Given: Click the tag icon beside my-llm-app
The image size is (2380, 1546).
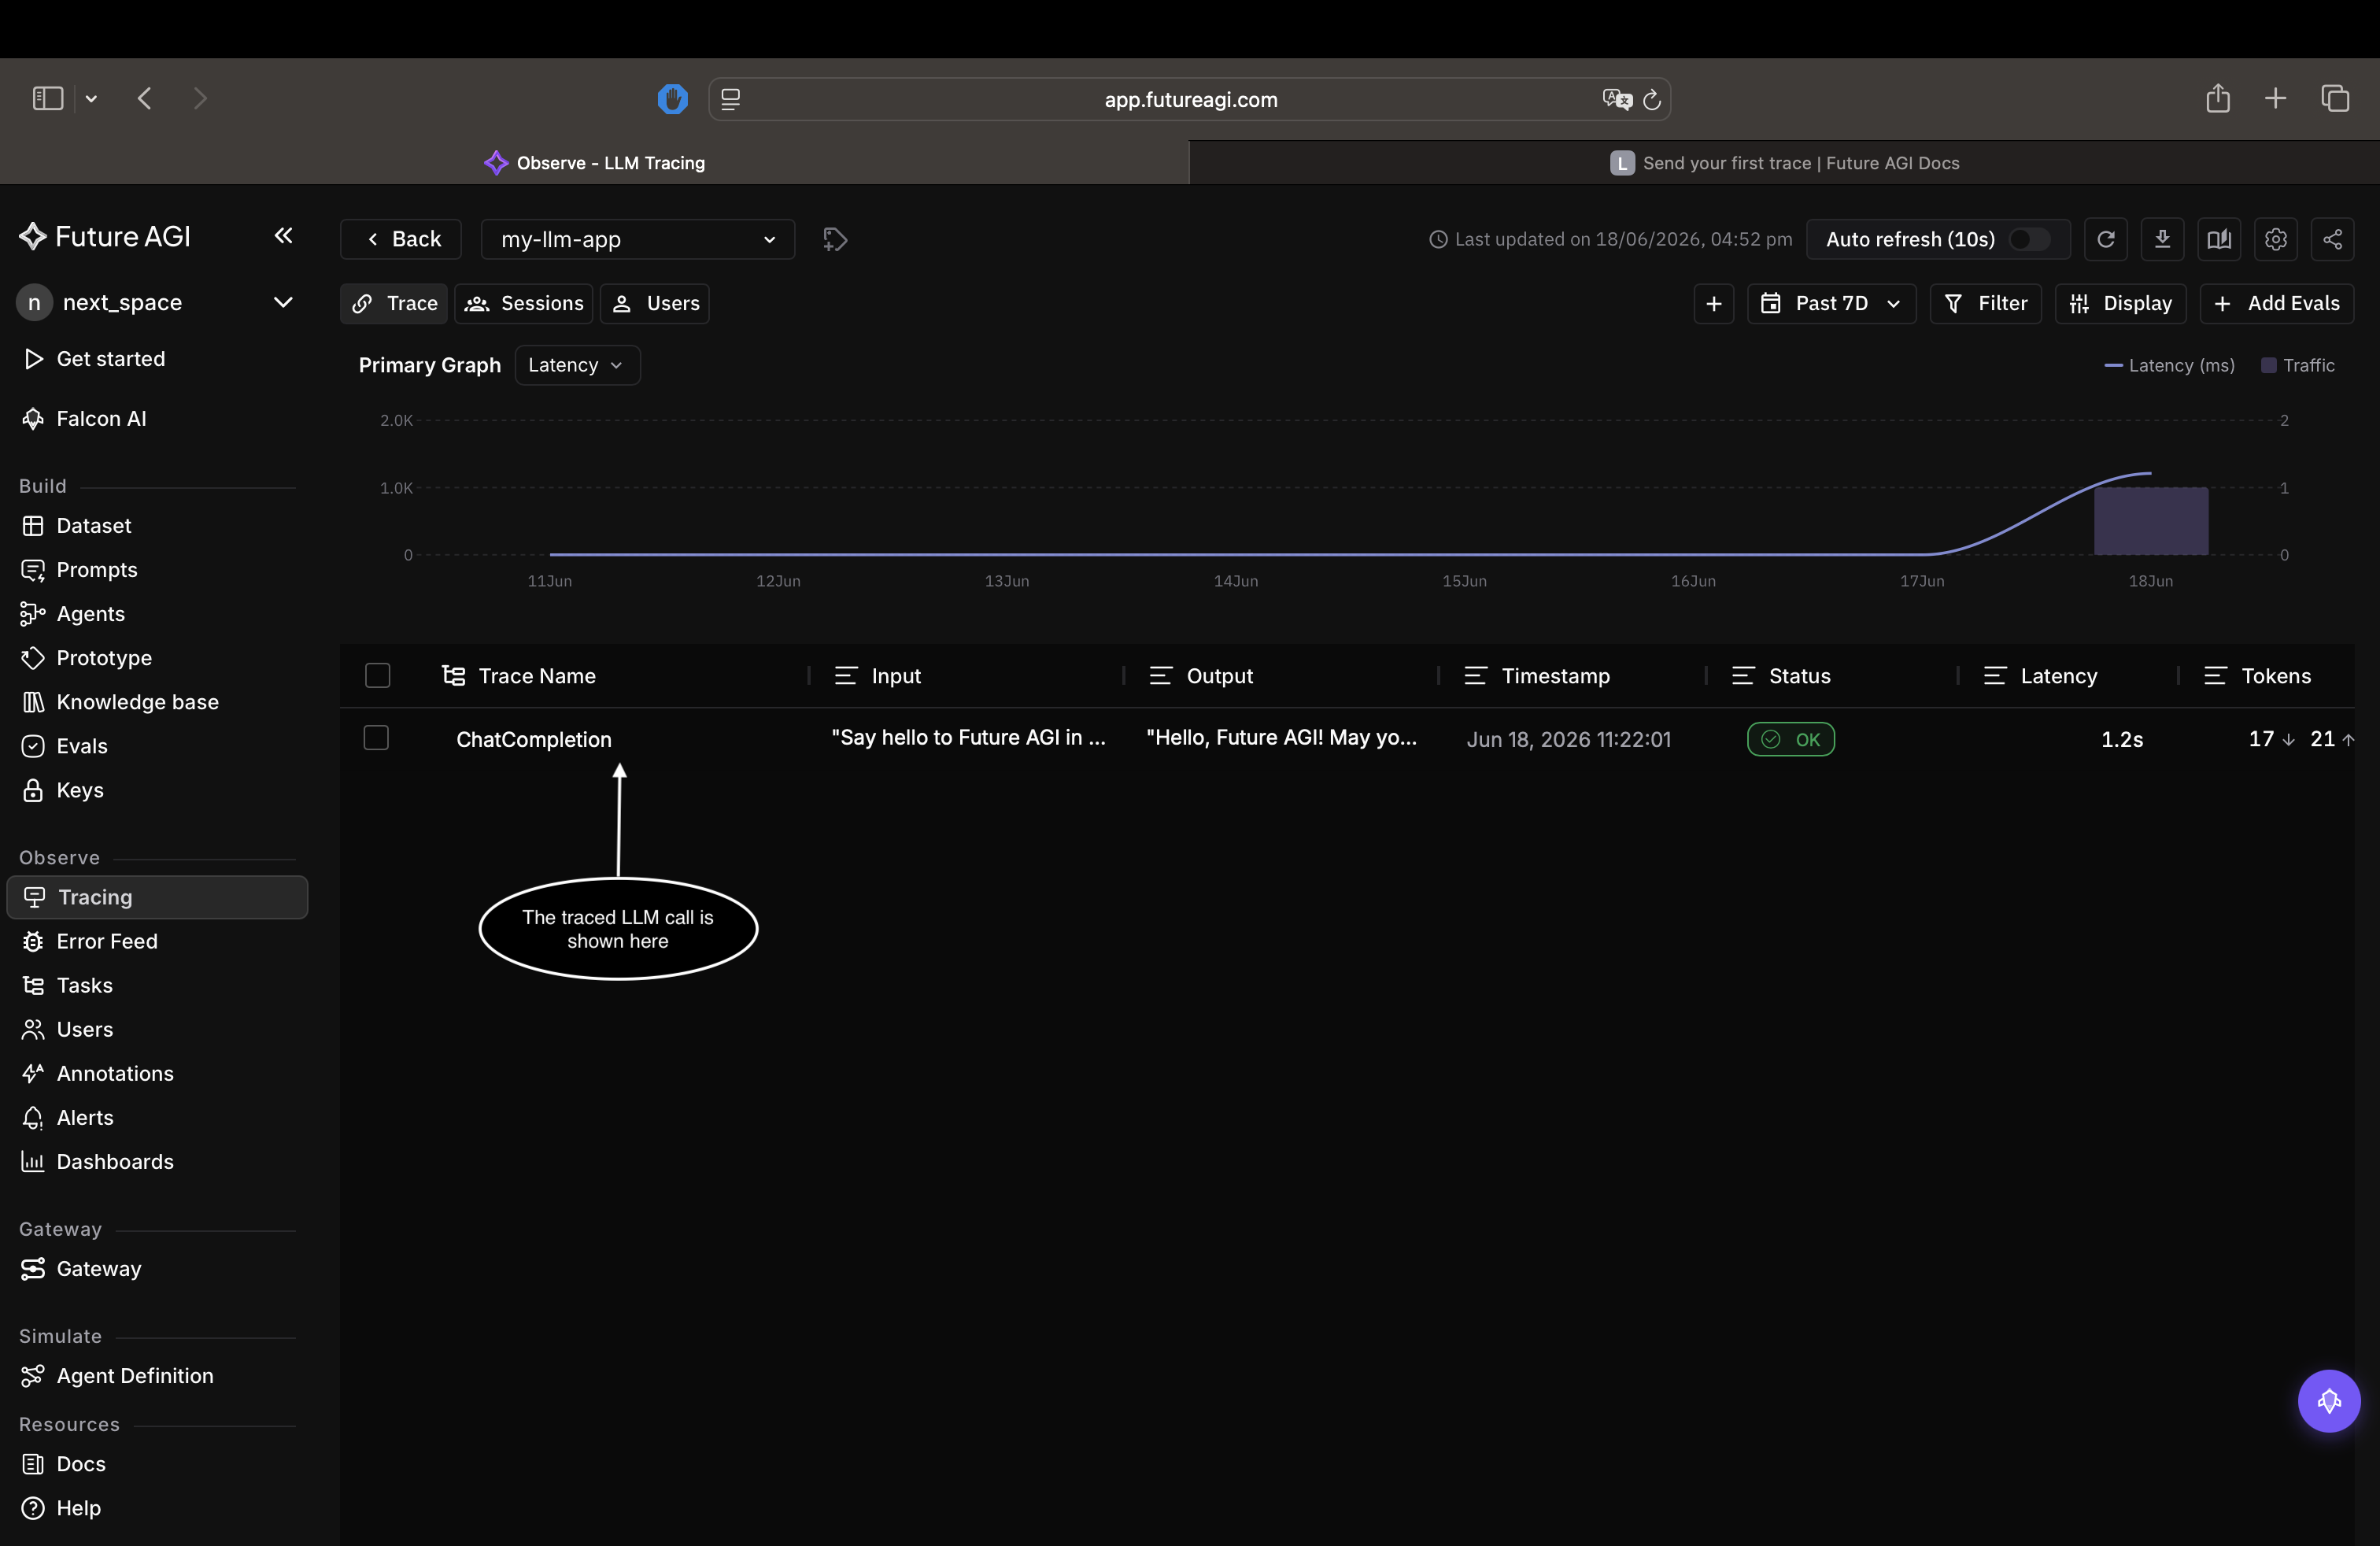Looking at the screenshot, I should point(835,239).
